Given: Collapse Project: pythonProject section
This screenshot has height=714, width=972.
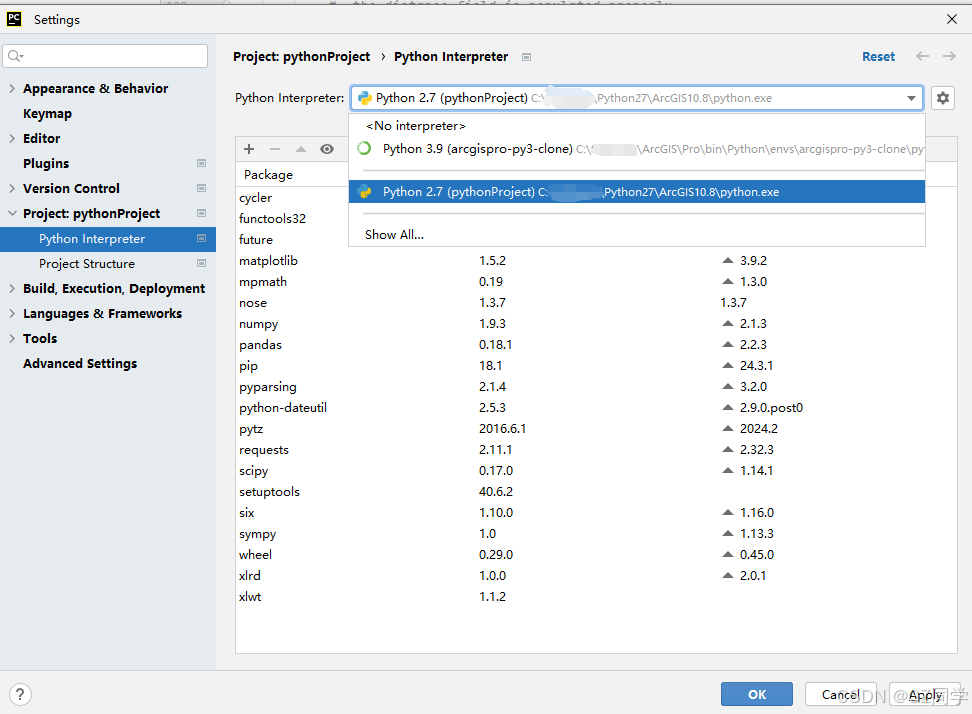Looking at the screenshot, I should pos(12,213).
